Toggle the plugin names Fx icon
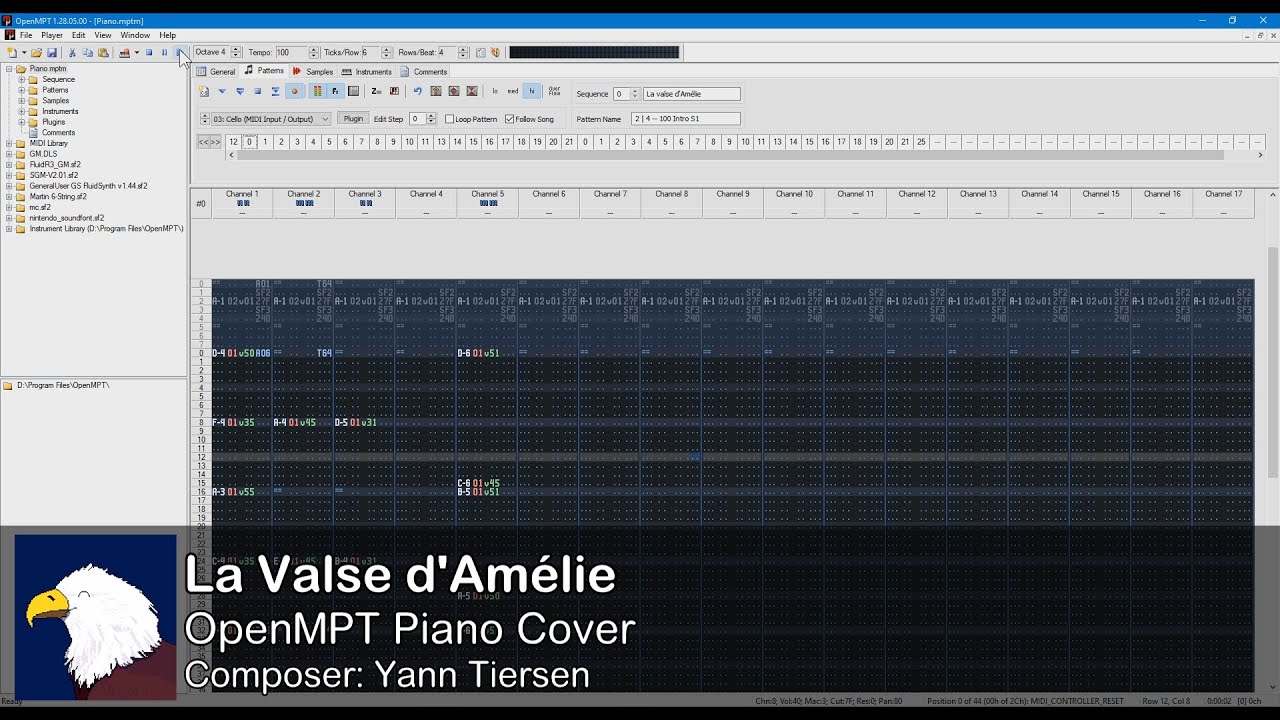This screenshot has height=720, width=1280. (335, 91)
